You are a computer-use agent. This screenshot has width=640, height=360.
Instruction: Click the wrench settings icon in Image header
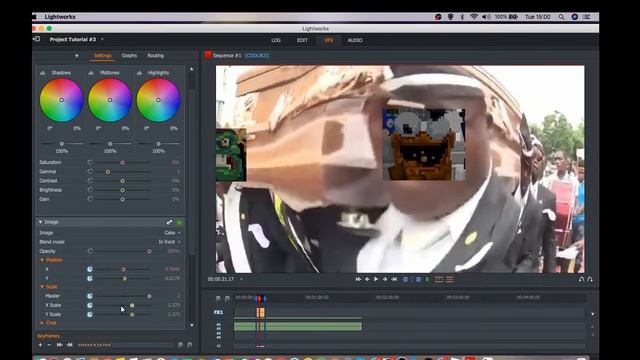[169, 222]
